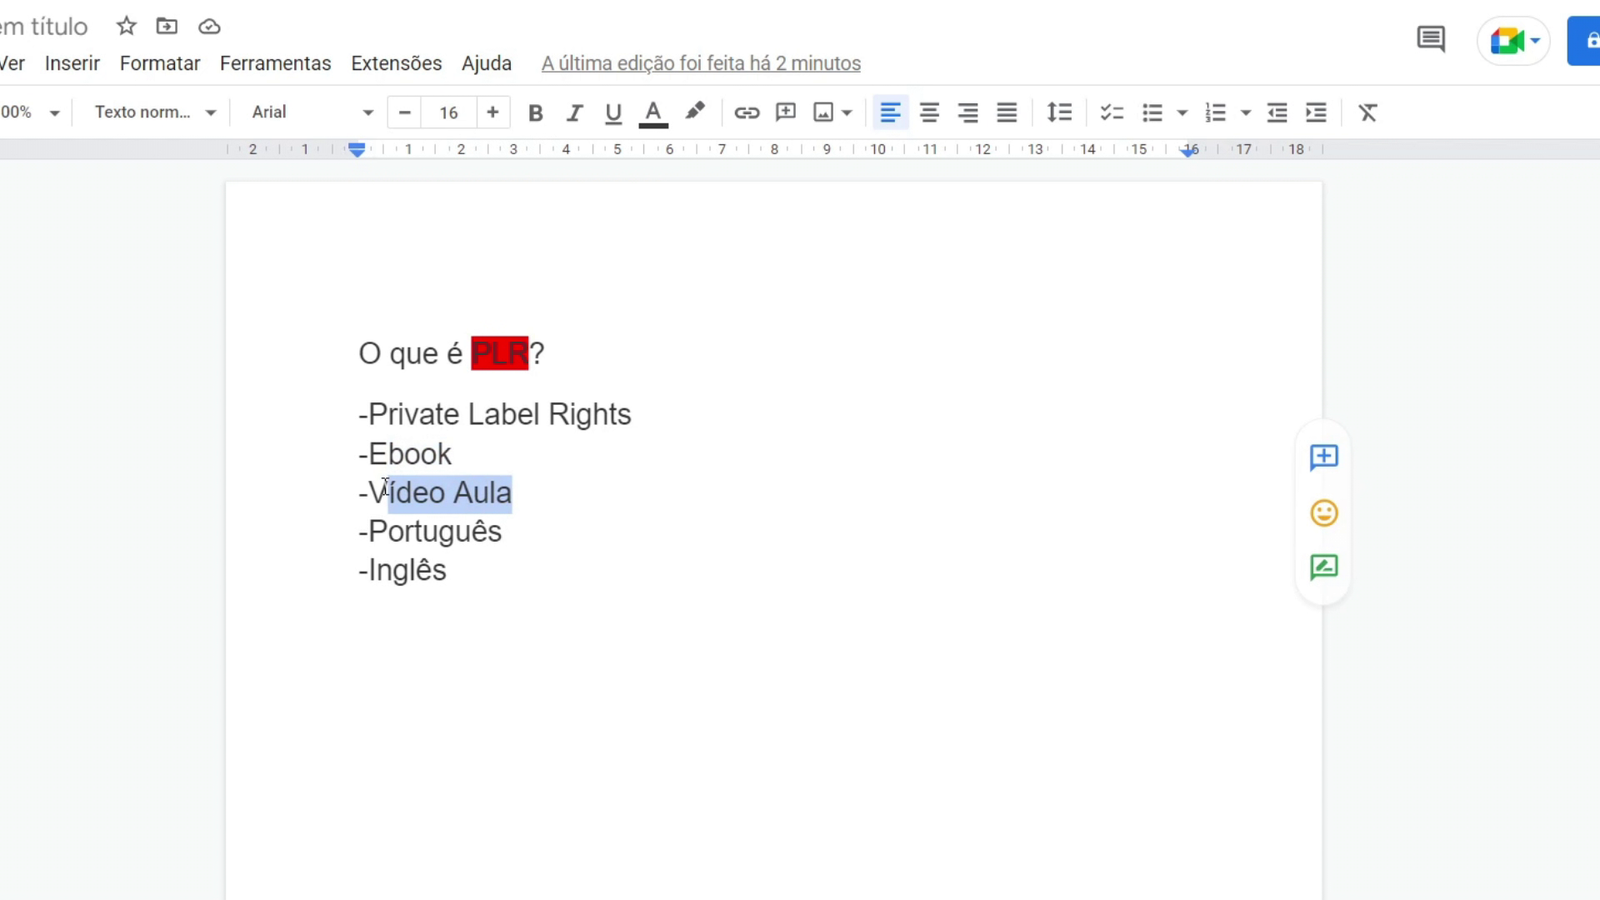Click the selected Vídeo Aula text

(x=450, y=493)
